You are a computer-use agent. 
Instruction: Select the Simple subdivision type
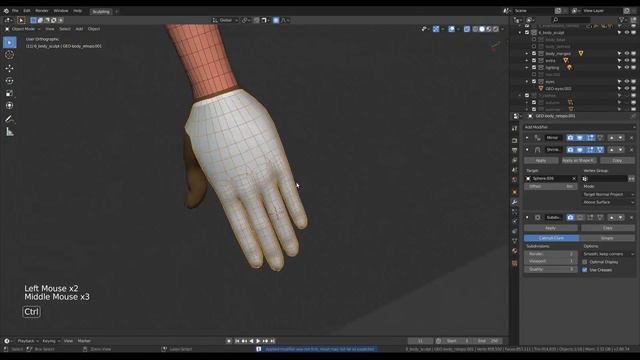click(607, 238)
